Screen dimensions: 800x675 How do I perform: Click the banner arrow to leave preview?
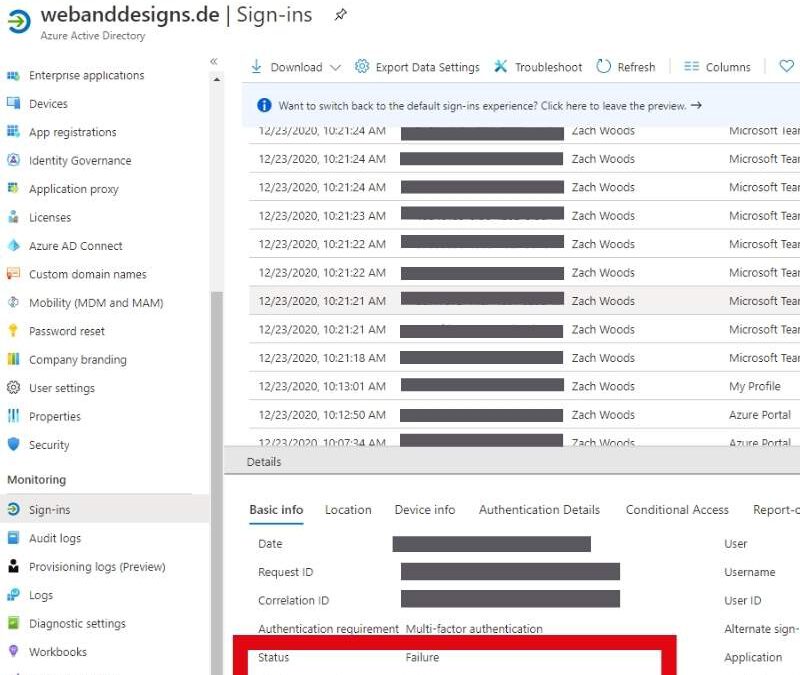[x=696, y=106]
